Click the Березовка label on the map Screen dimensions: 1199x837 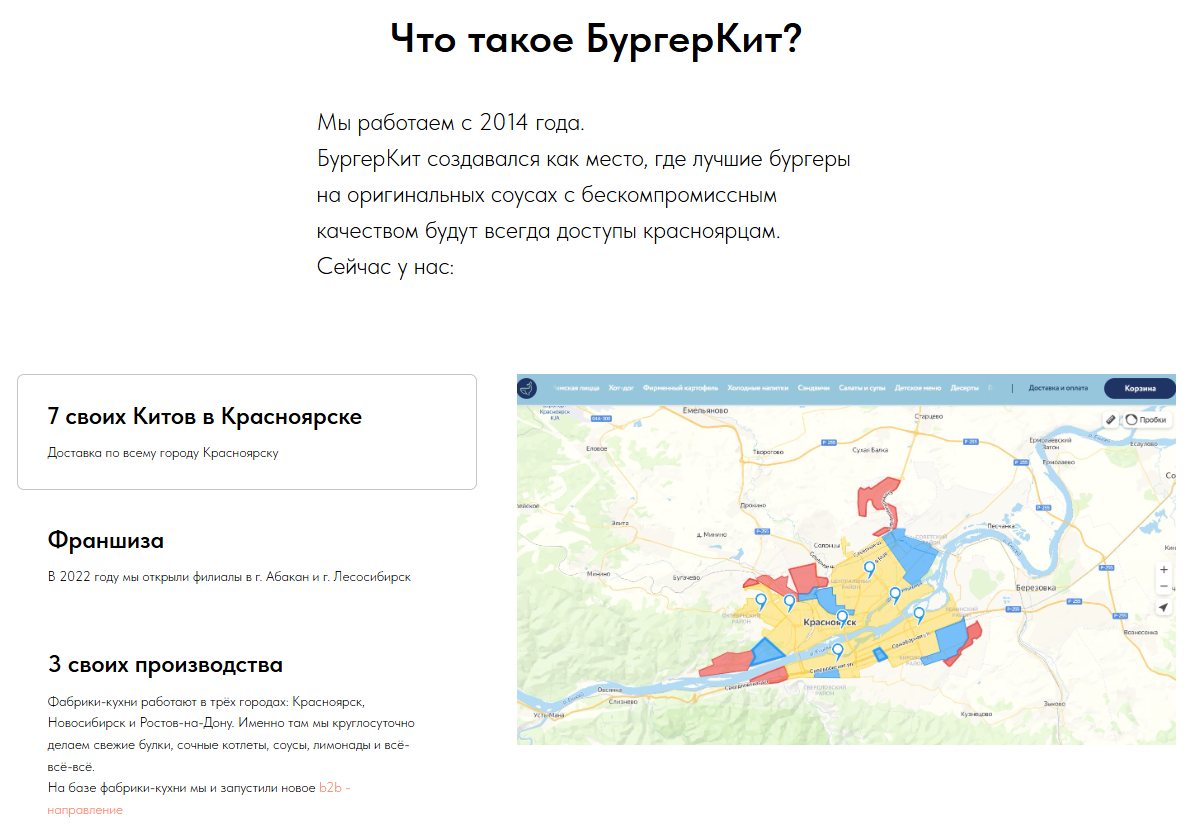[x=1036, y=588]
